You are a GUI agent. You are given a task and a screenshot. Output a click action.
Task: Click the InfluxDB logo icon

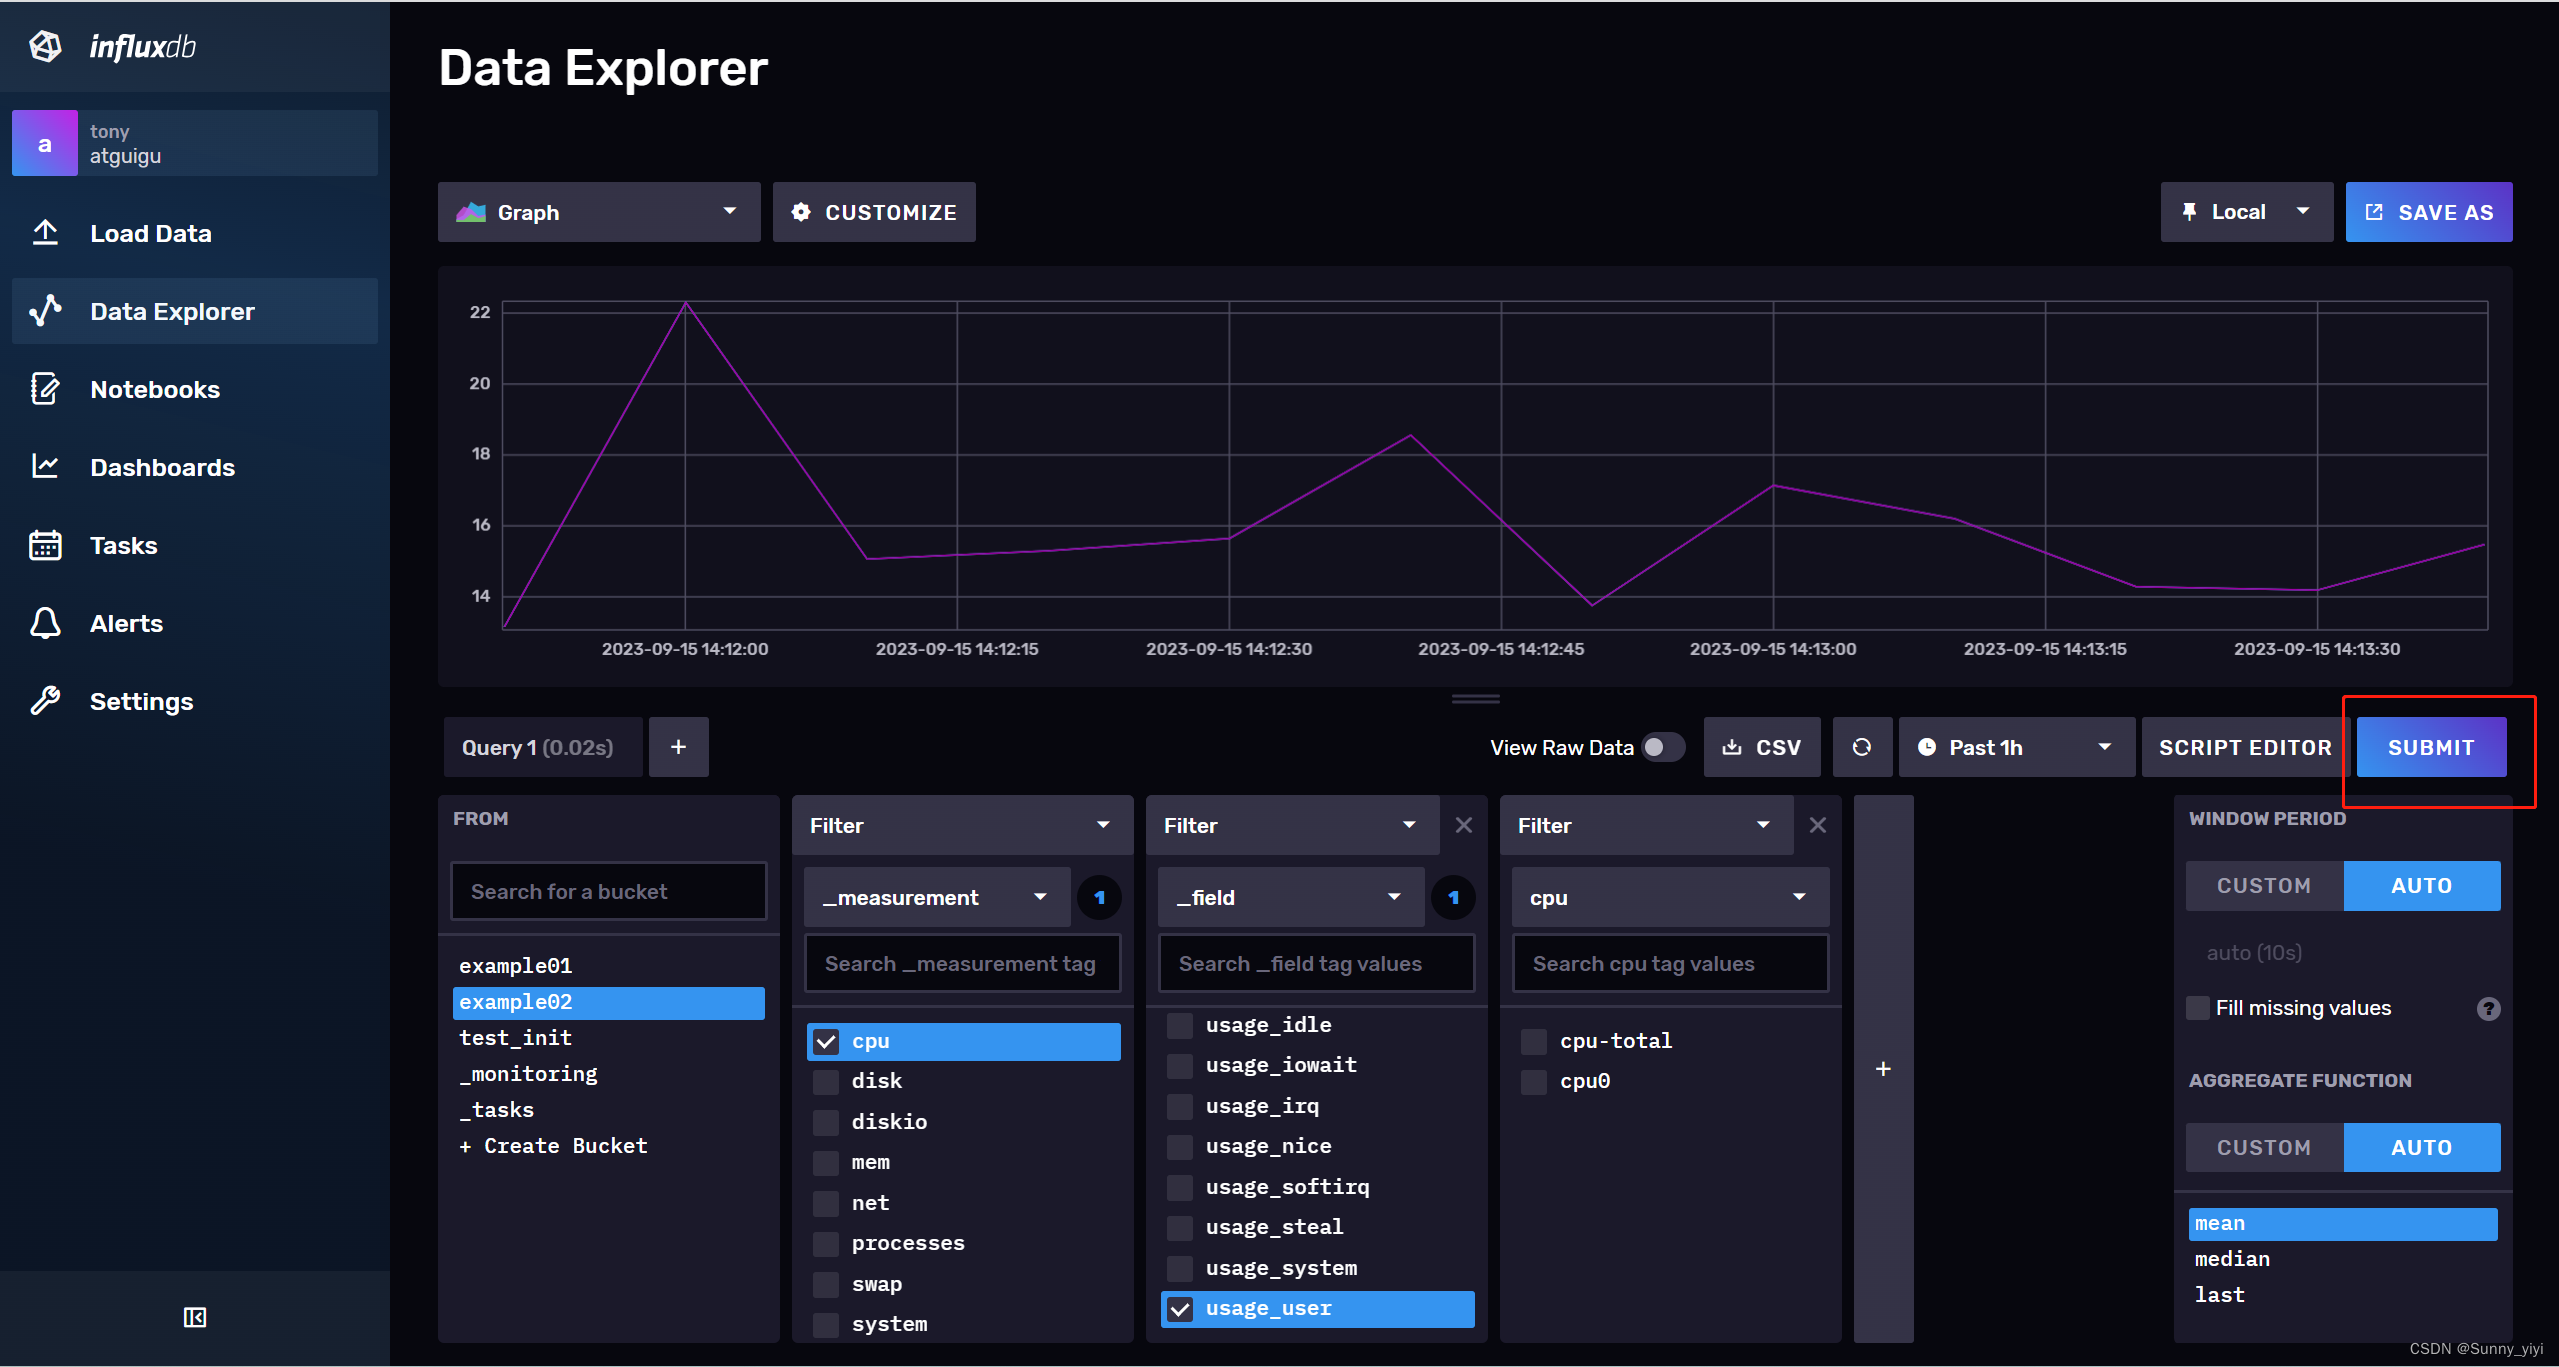[46, 46]
